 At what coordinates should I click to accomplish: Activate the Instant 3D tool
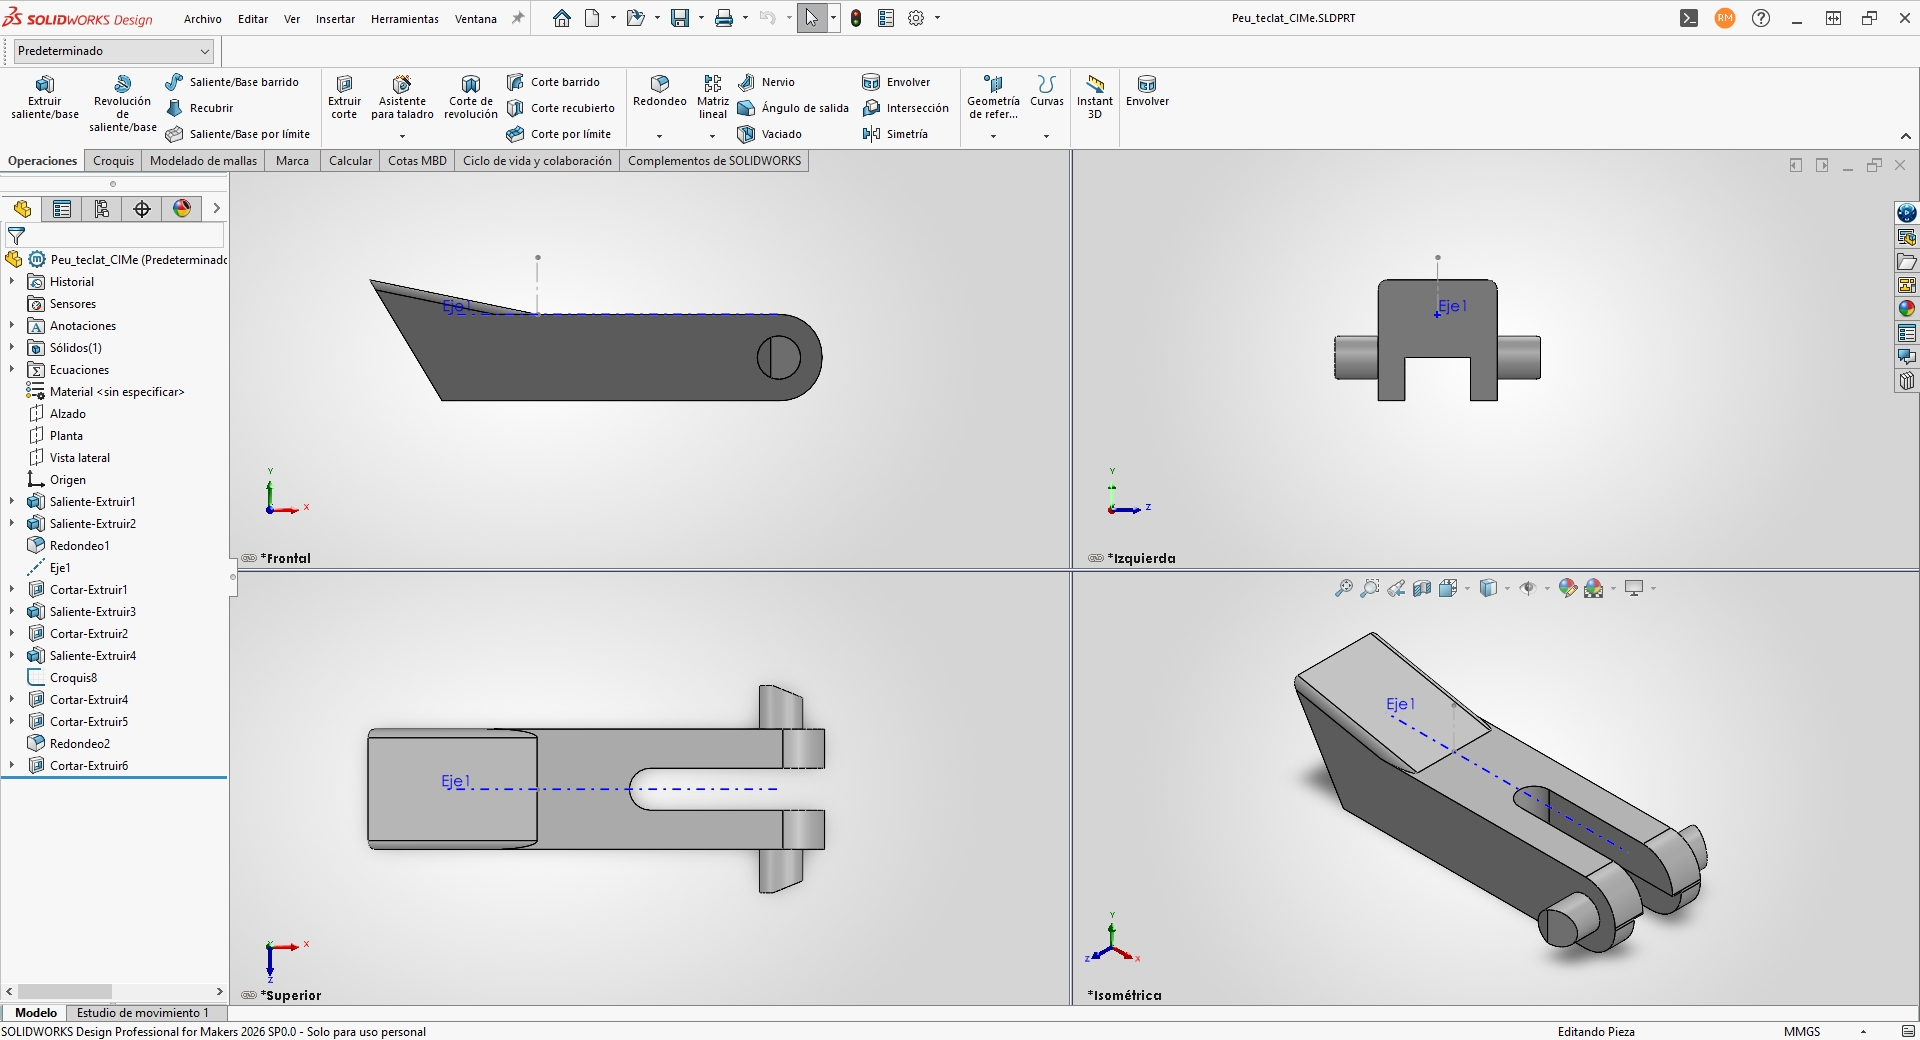1094,96
